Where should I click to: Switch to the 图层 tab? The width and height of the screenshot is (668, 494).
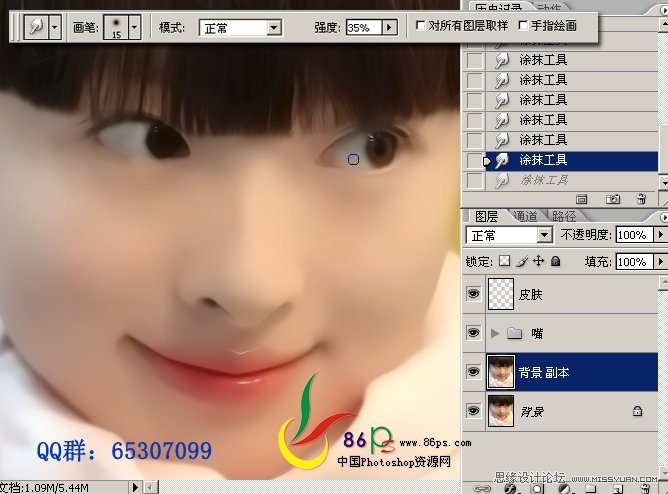tap(487, 216)
